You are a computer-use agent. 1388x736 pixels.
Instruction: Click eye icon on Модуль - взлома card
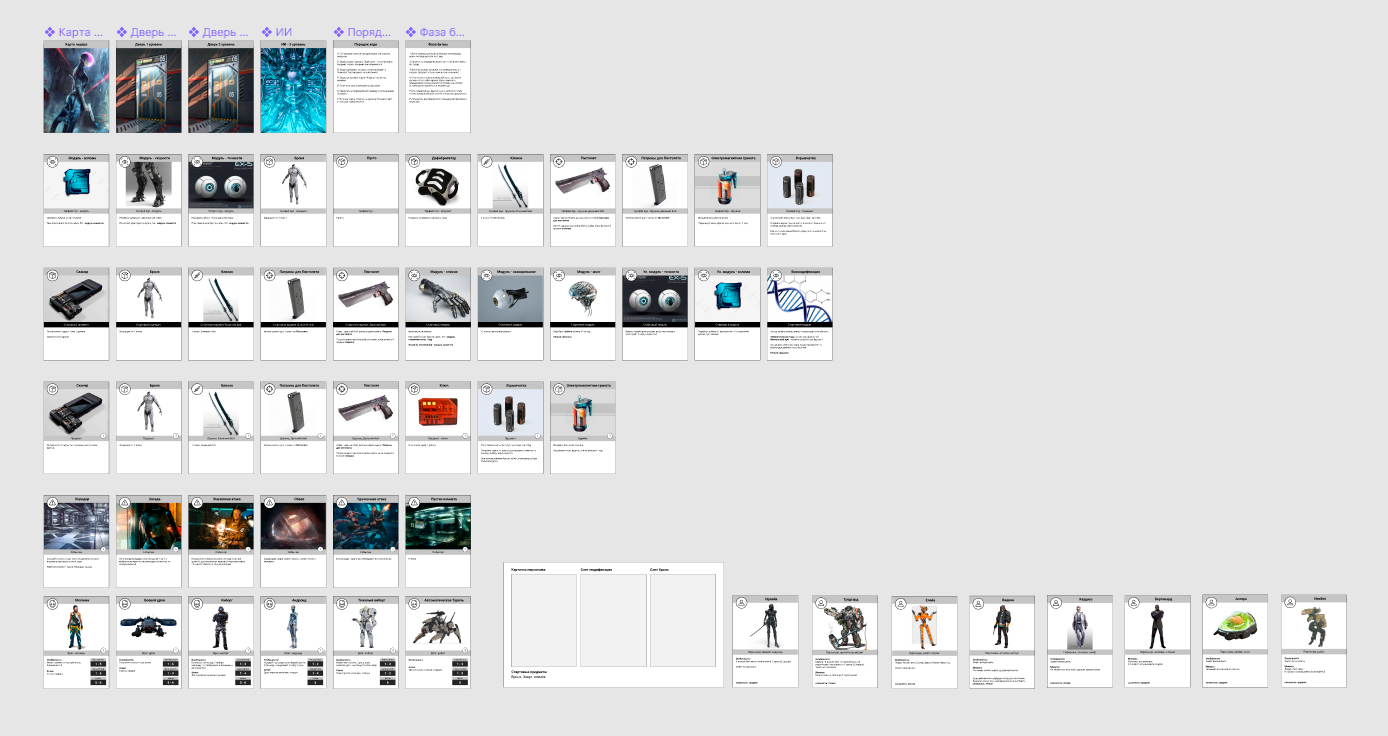pyautogui.click(x=53, y=160)
